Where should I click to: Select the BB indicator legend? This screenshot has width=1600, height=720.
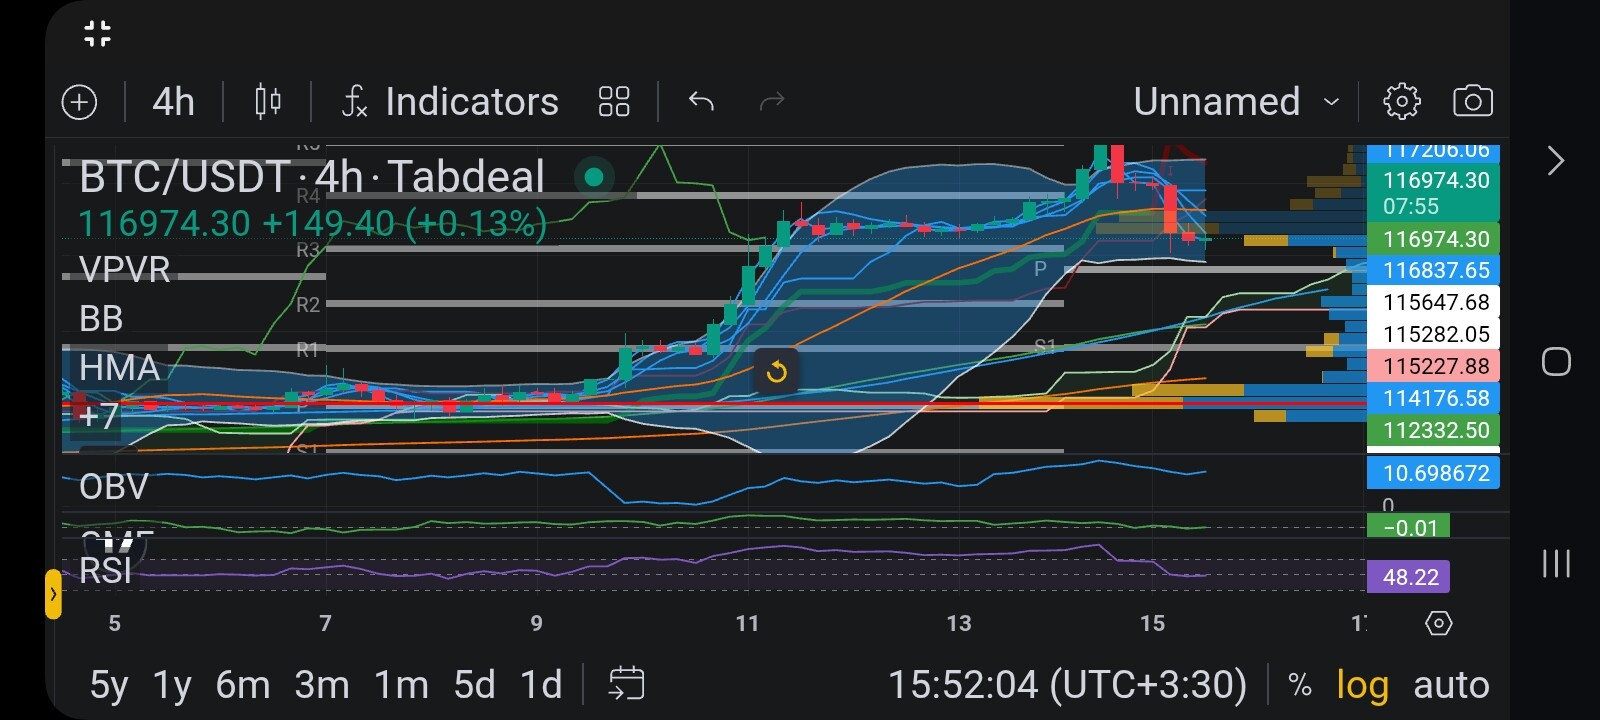[101, 319]
